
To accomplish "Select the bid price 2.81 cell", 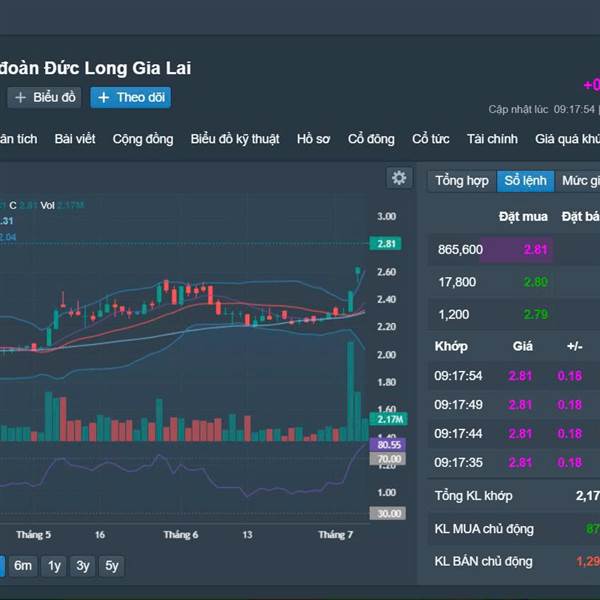I will (x=535, y=250).
